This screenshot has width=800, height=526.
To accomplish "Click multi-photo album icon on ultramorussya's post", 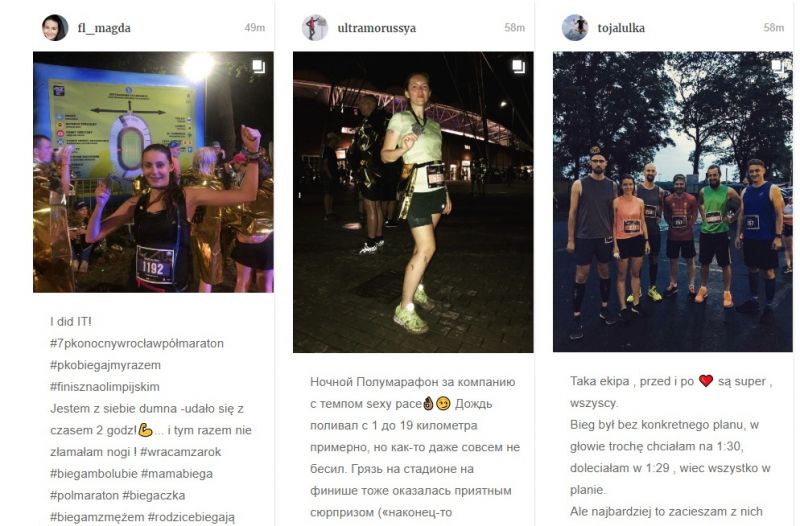I will coord(518,66).
